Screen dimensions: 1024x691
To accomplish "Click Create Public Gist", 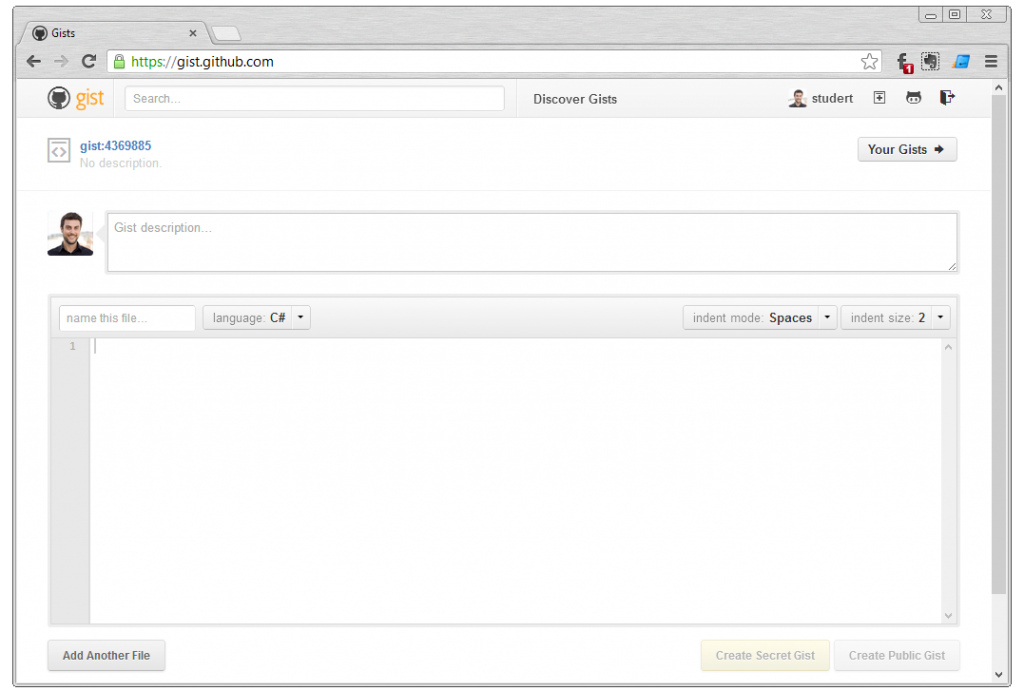I will tap(897, 656).
